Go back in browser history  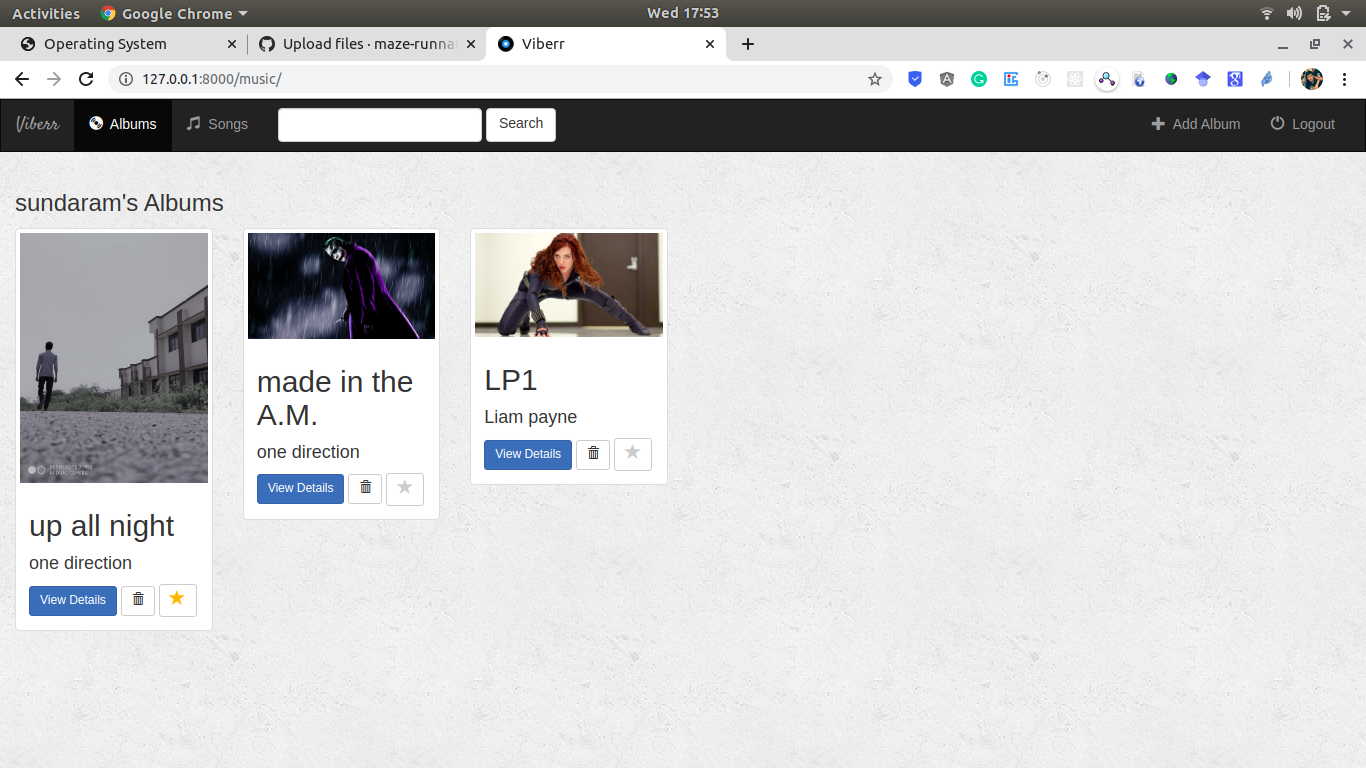[x=22, y=79]
